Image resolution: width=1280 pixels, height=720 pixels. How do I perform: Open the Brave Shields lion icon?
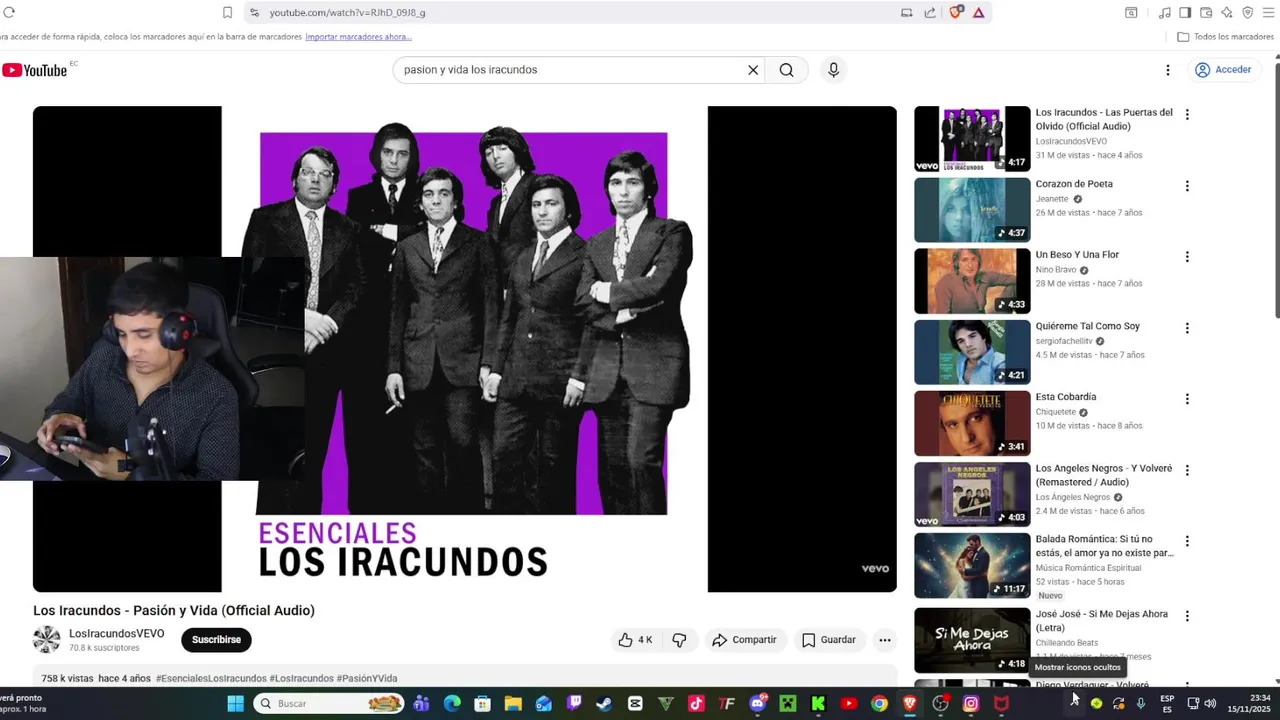pyautogui.click(x=956, y=12)
